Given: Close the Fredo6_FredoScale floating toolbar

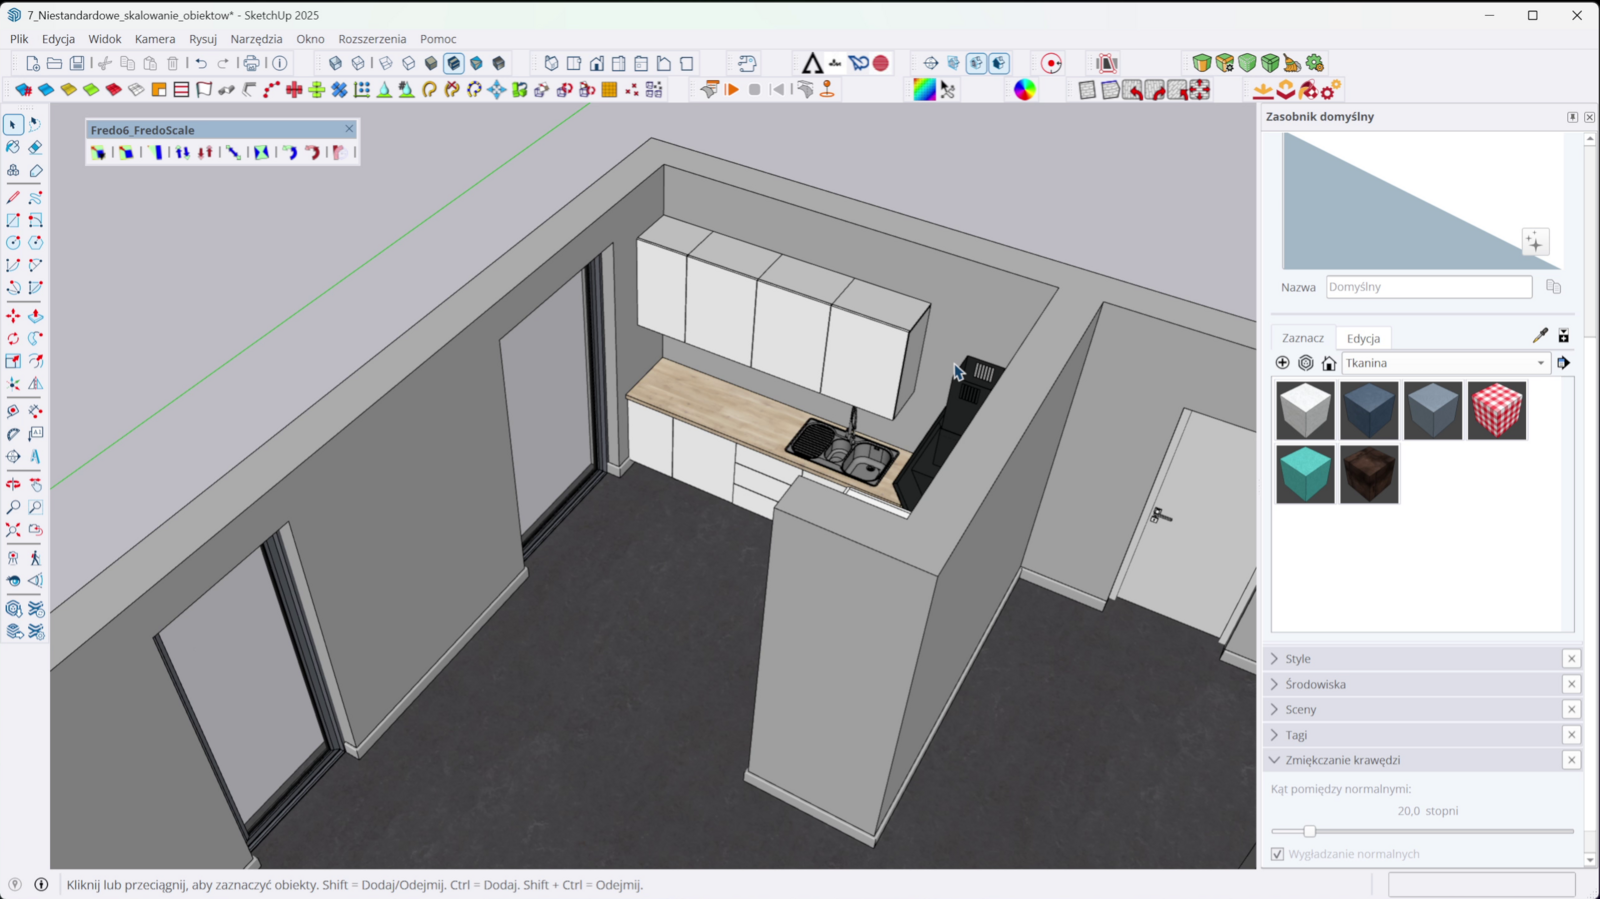Looking at the screenshot, I should tap(349, 129).
